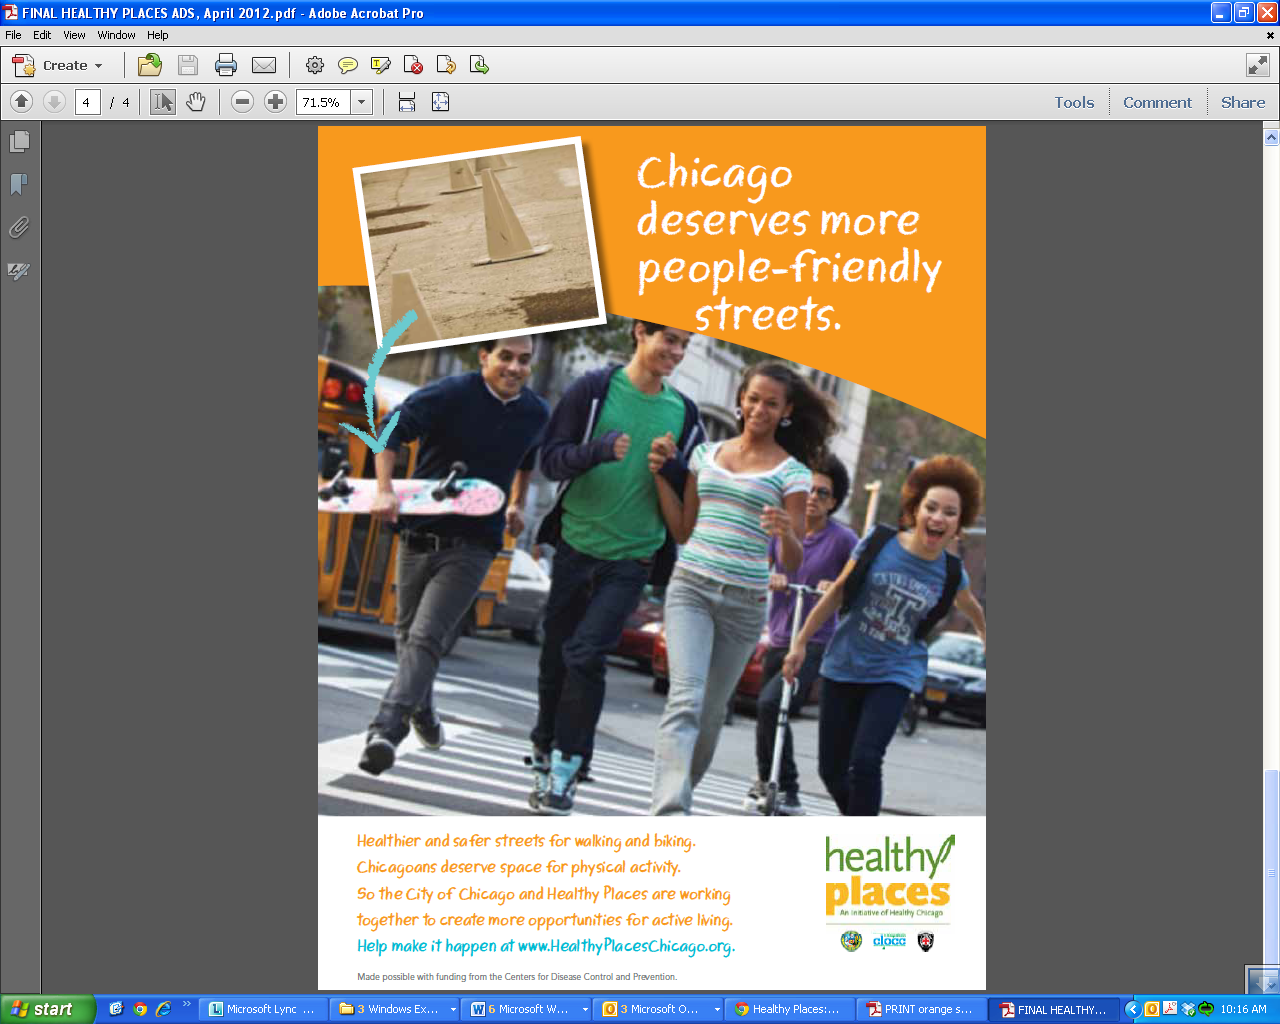Open the Window menu
Viewport: 1280px width, 1024px height.
[116, 35]
